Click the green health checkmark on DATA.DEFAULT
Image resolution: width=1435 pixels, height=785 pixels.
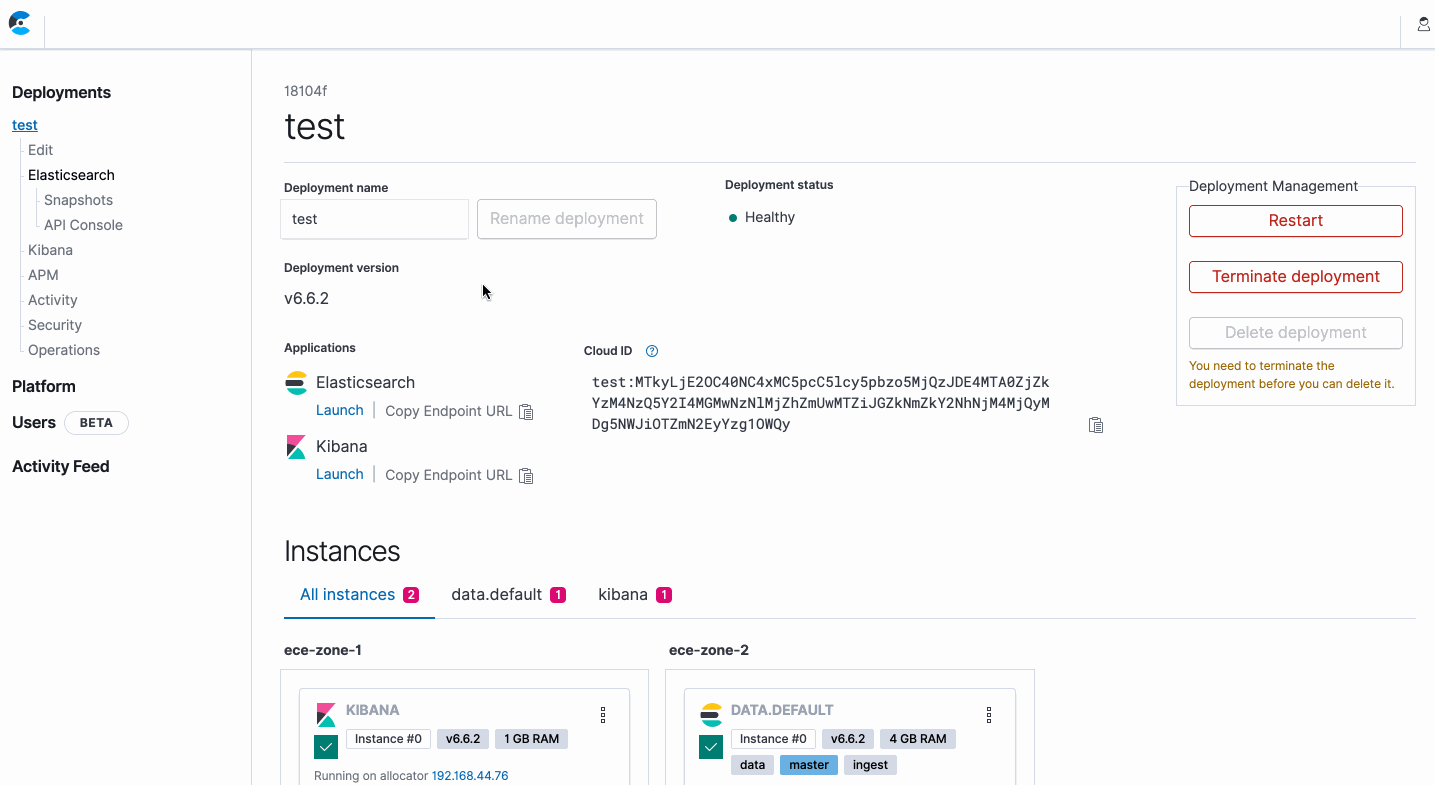point(710,747)
